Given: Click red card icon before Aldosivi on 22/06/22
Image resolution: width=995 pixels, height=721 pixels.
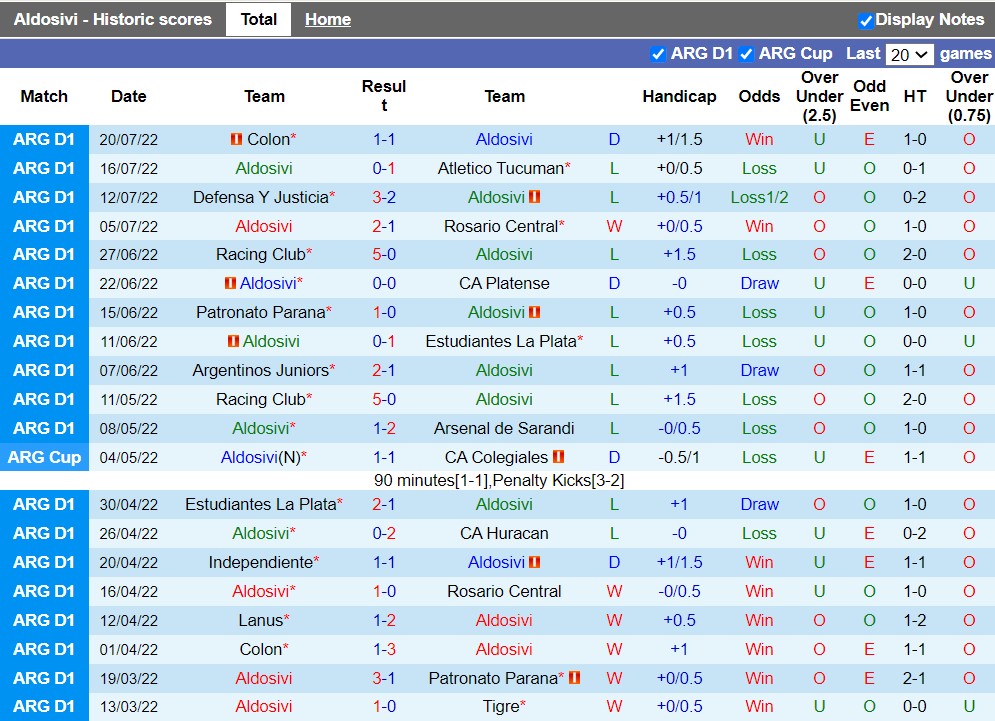Looking at the screenshot, I should 230,284.
